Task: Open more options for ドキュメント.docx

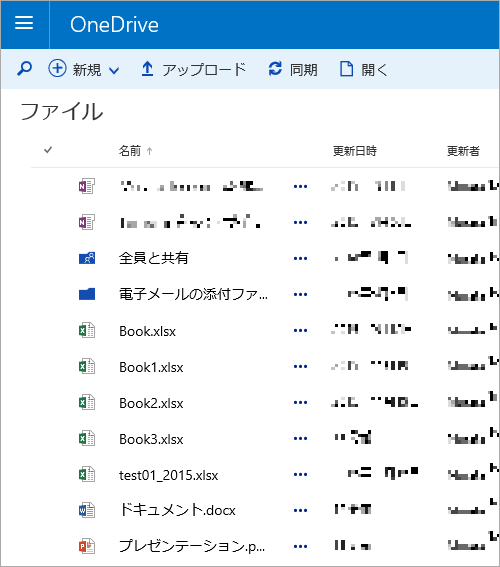Action: point(300,511)
